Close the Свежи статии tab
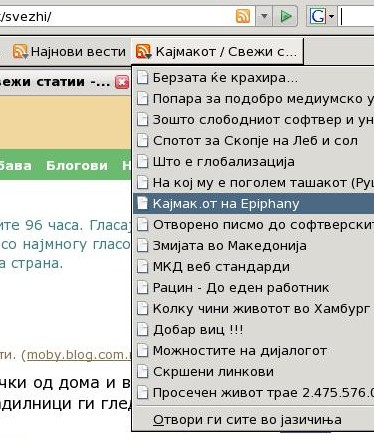The width and height of the screenshot is (374, 441). click(x=122, y=82)
